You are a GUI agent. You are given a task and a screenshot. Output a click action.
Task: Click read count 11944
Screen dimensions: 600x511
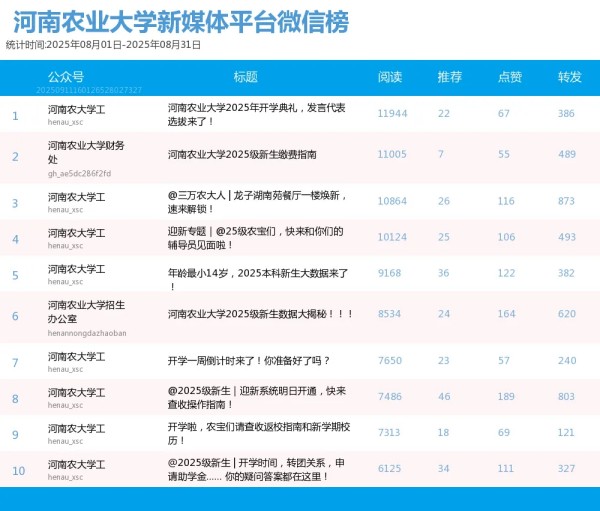[392, 114]
